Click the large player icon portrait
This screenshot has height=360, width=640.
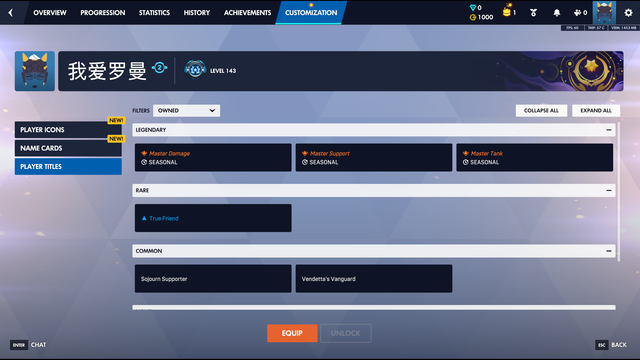(x=35, y=71)
